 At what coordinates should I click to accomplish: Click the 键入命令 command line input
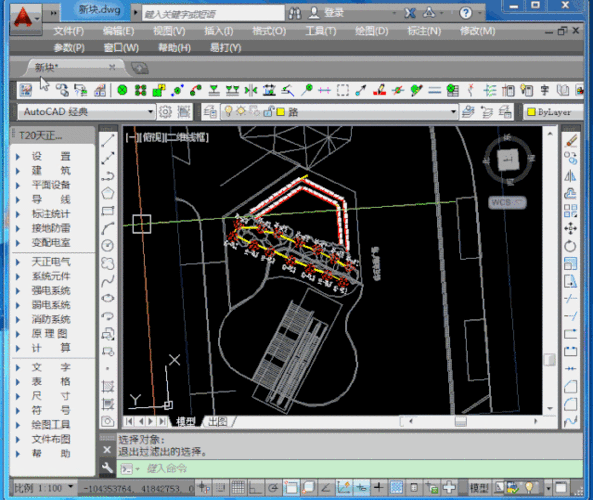point(350,469)
